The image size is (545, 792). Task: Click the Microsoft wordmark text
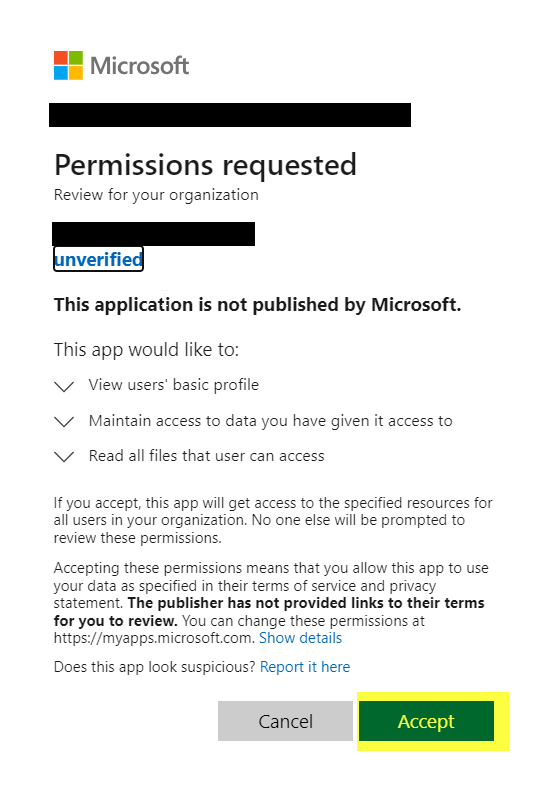[x=139, y=66]
